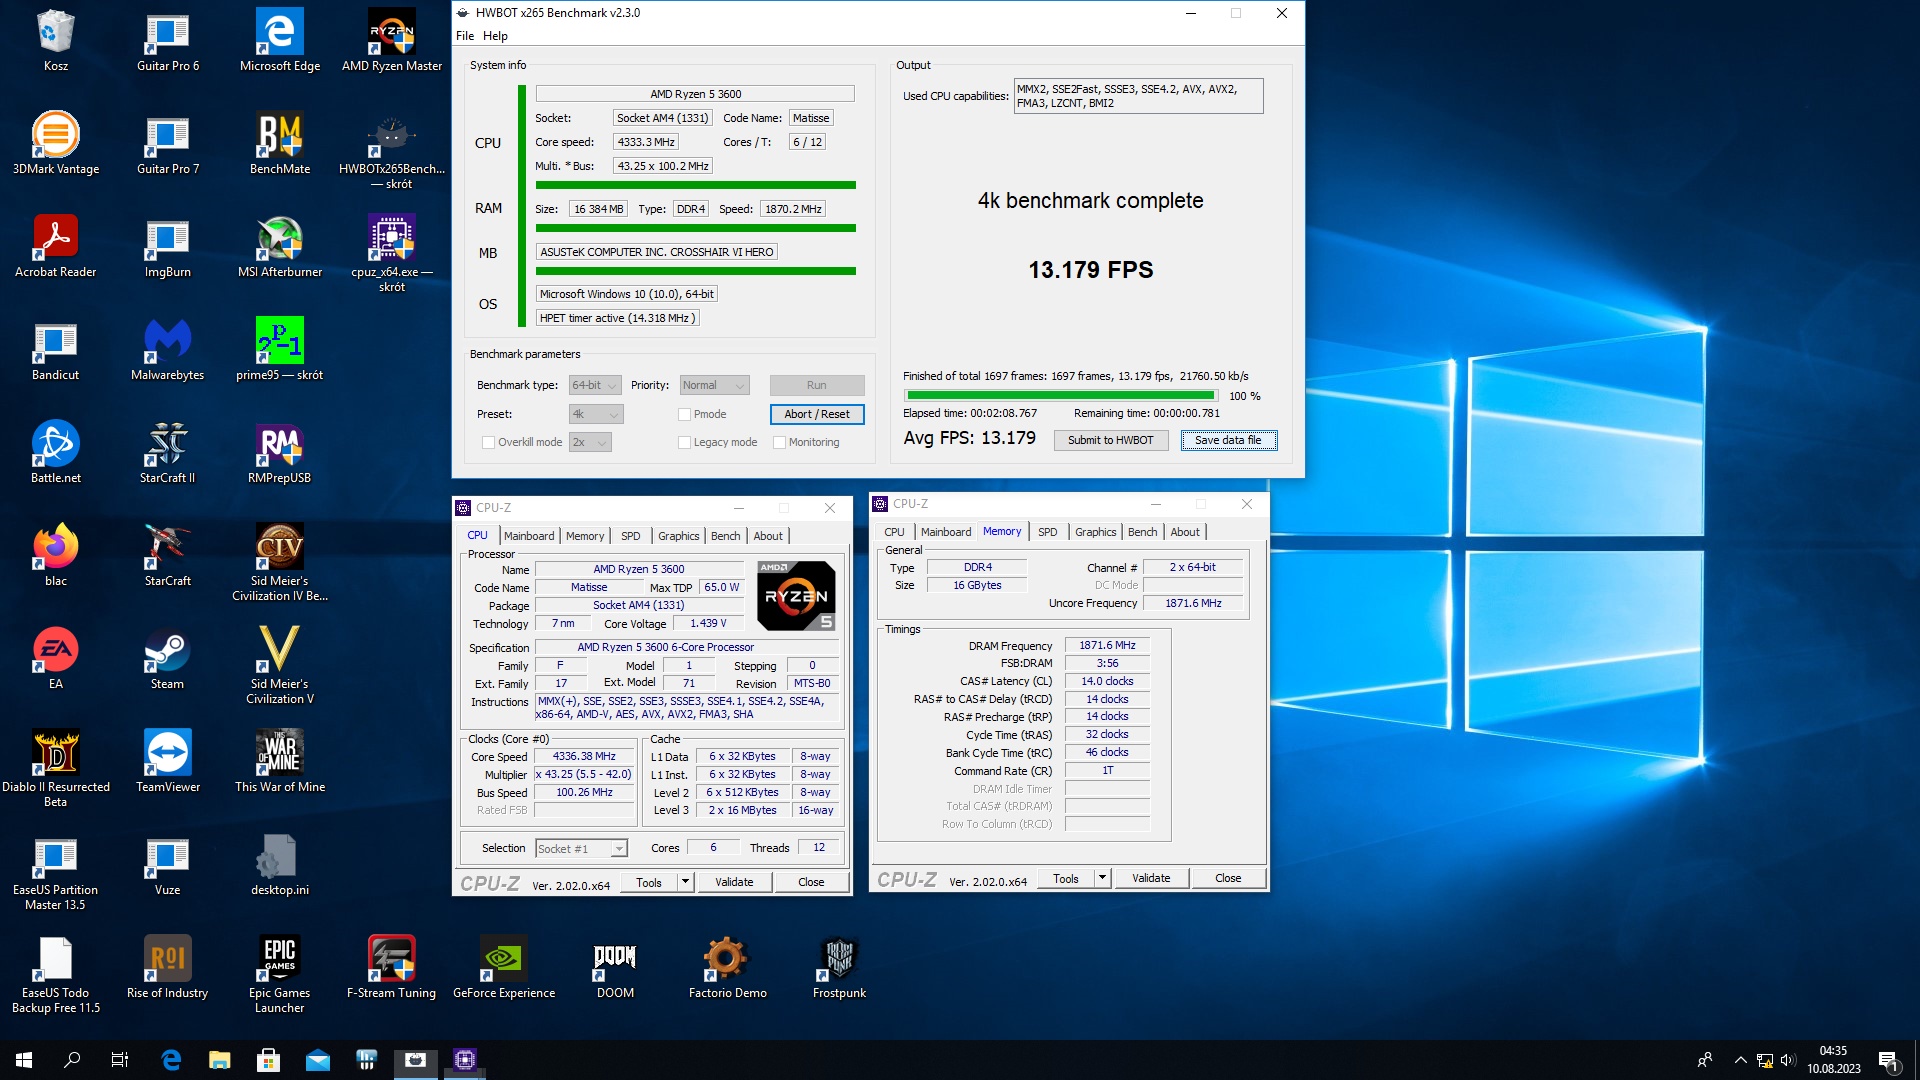This screenshot has width=1920, height=1080.
Task: Click the DRAM Frequency 1871.6 MHz field
Action: pos(1107,646)
